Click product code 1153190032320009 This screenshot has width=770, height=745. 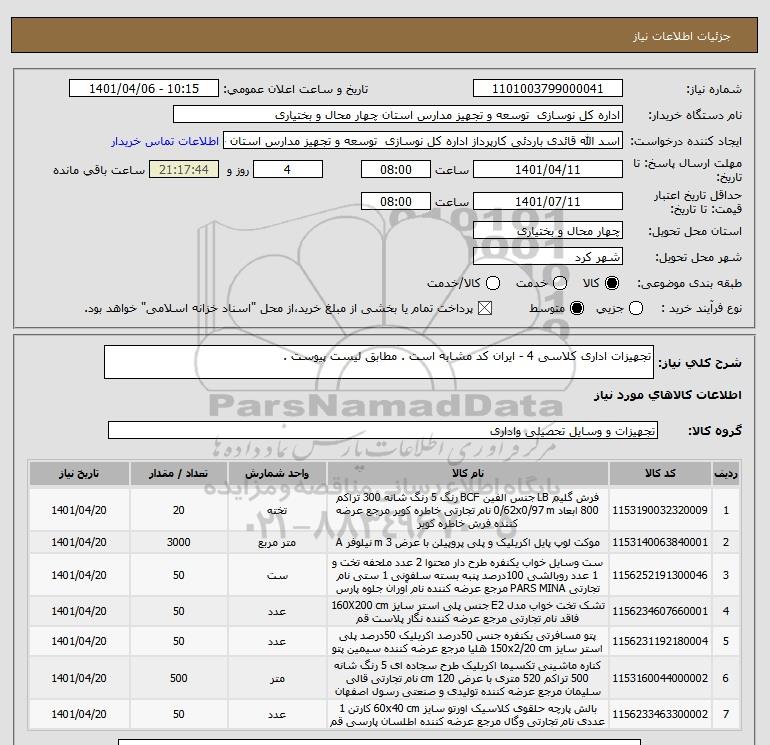[660, 510]
